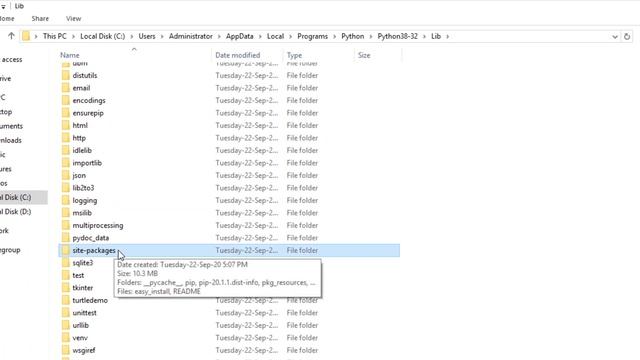Expand chevron after Programs in the path

point(335,37)
